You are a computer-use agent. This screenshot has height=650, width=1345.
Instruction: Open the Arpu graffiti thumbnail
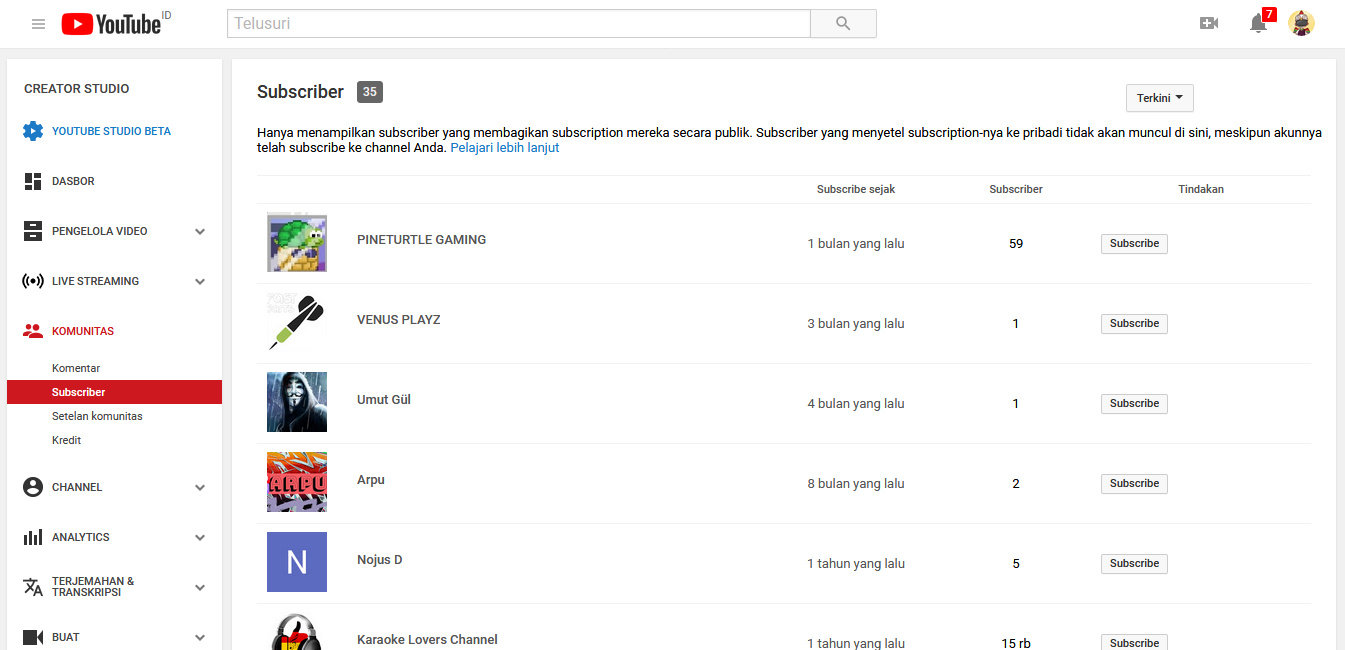pyautogui.click(x=297, y=482)
